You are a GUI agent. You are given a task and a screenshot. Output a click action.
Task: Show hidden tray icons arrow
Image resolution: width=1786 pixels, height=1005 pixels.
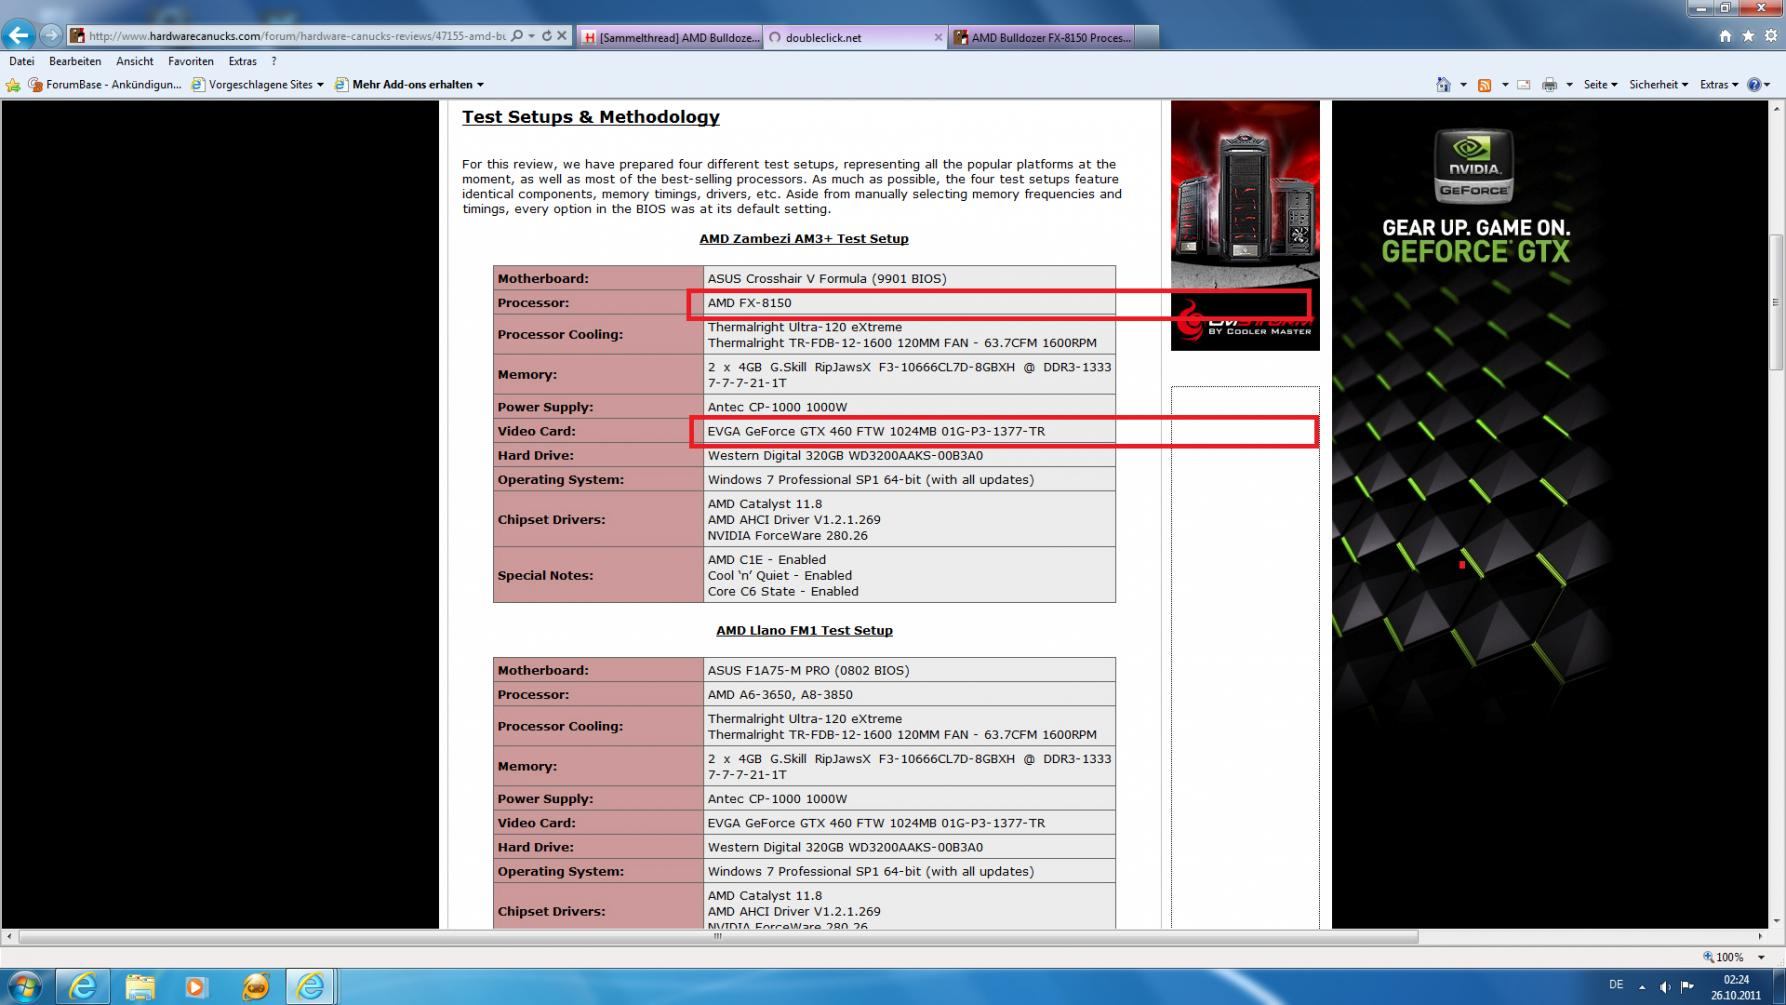[1641, 987]
